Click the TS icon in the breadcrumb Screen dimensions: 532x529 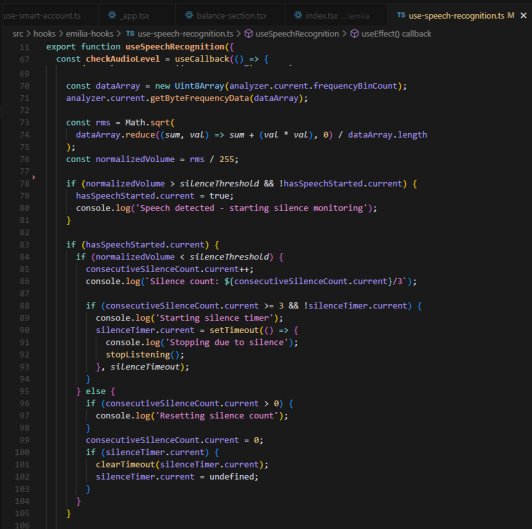pyautogui.click(x=130, y=34)
